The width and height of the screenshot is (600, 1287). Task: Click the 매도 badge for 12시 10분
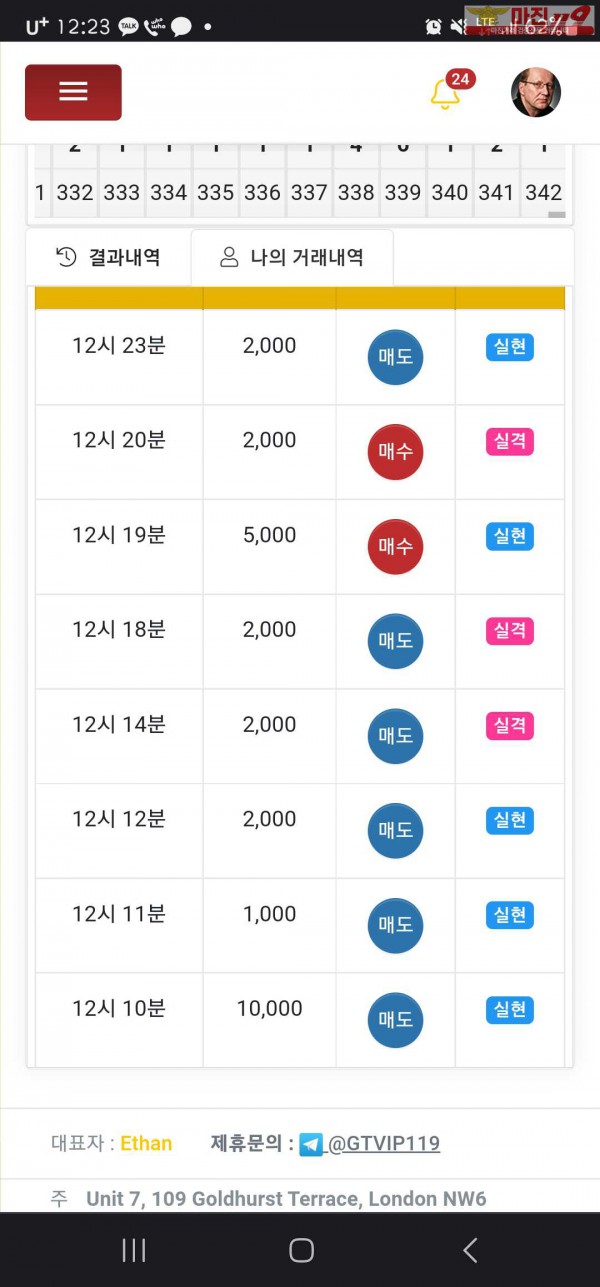pos(395,1020)
